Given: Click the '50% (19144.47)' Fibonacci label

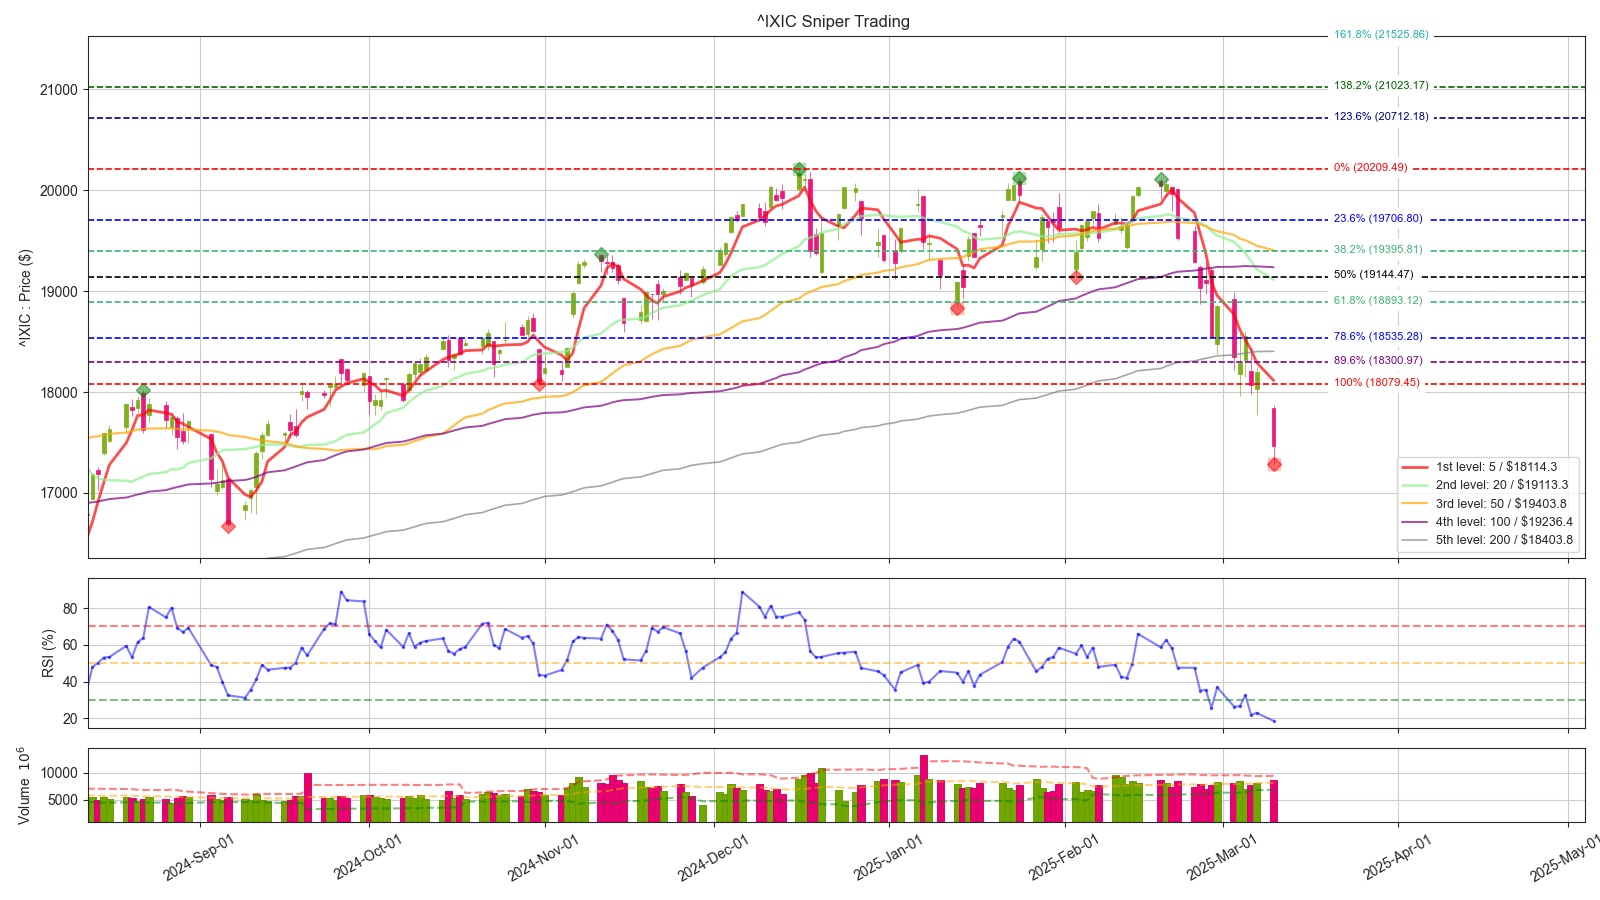Looking at the screenshot, I should pyautogui.click(x=1374, y=275).
